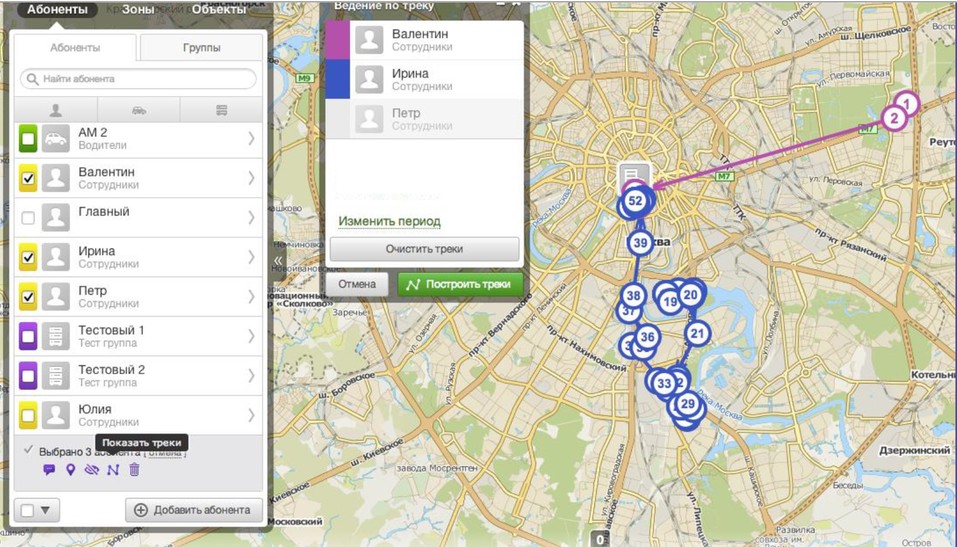Uncheck the Ирина subscriber checkbox
This screenshot has width=957, height=547.
[28, 258]
